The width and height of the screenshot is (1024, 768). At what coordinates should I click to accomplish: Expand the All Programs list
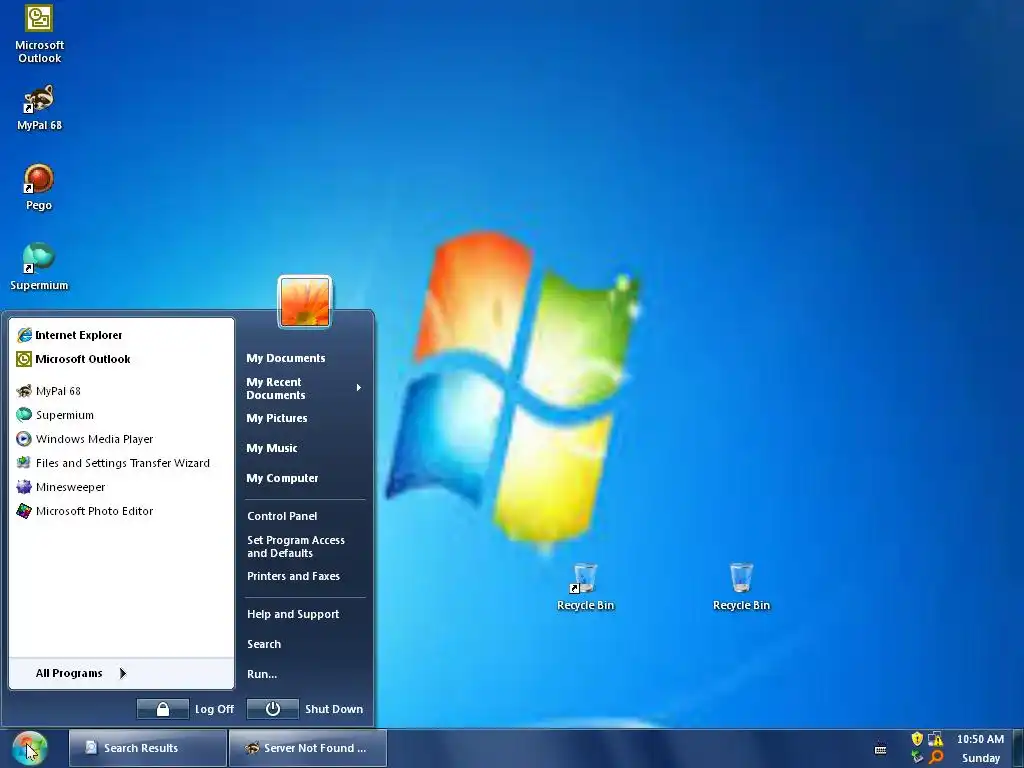click(121, 673)
